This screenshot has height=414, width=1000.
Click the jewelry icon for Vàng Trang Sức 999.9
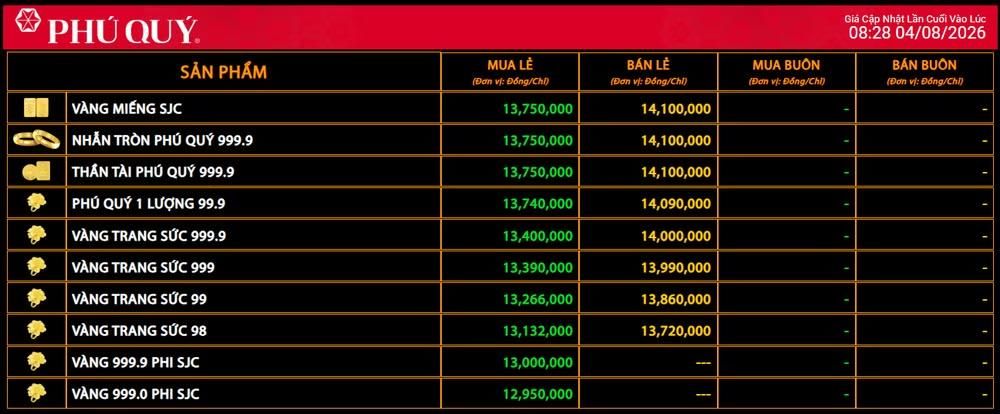coord(36,235)
